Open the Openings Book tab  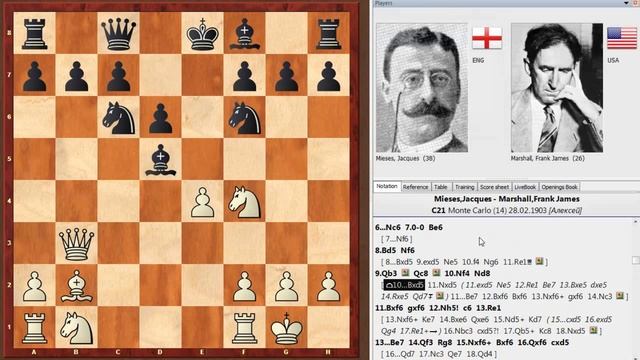tap(560, 187)
